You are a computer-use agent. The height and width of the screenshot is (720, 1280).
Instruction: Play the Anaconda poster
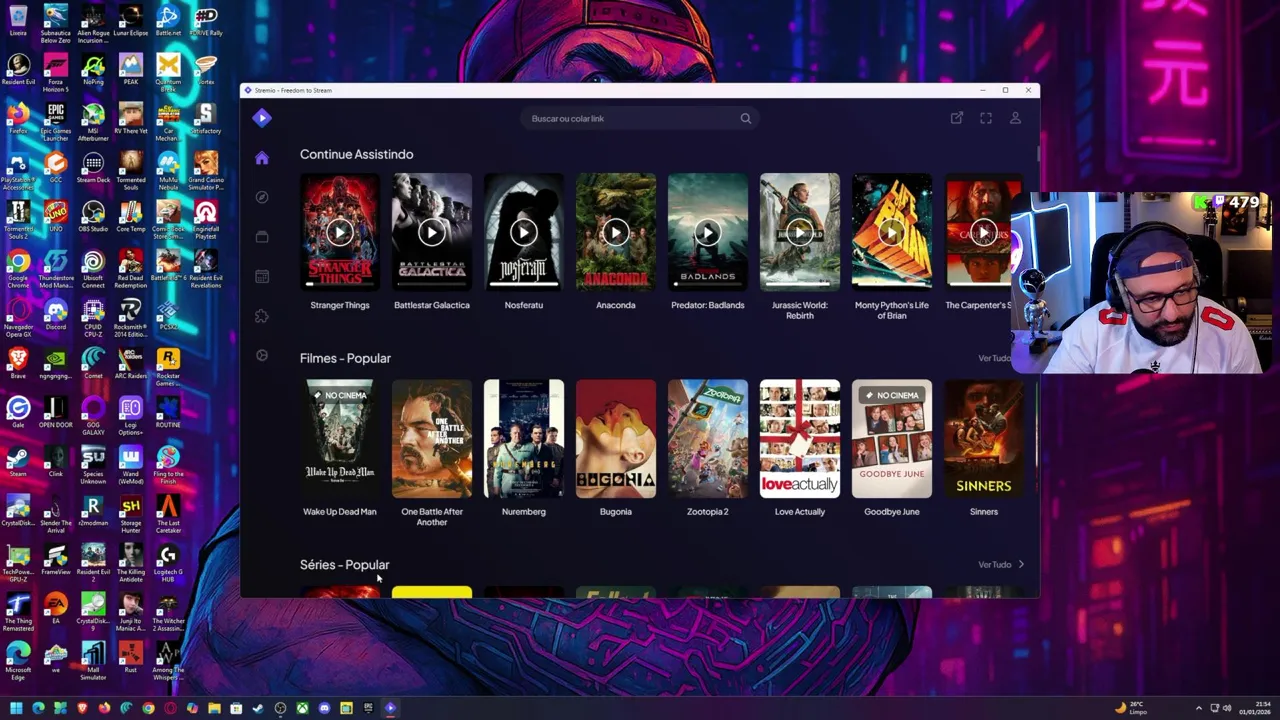click(x=616, y=232)
